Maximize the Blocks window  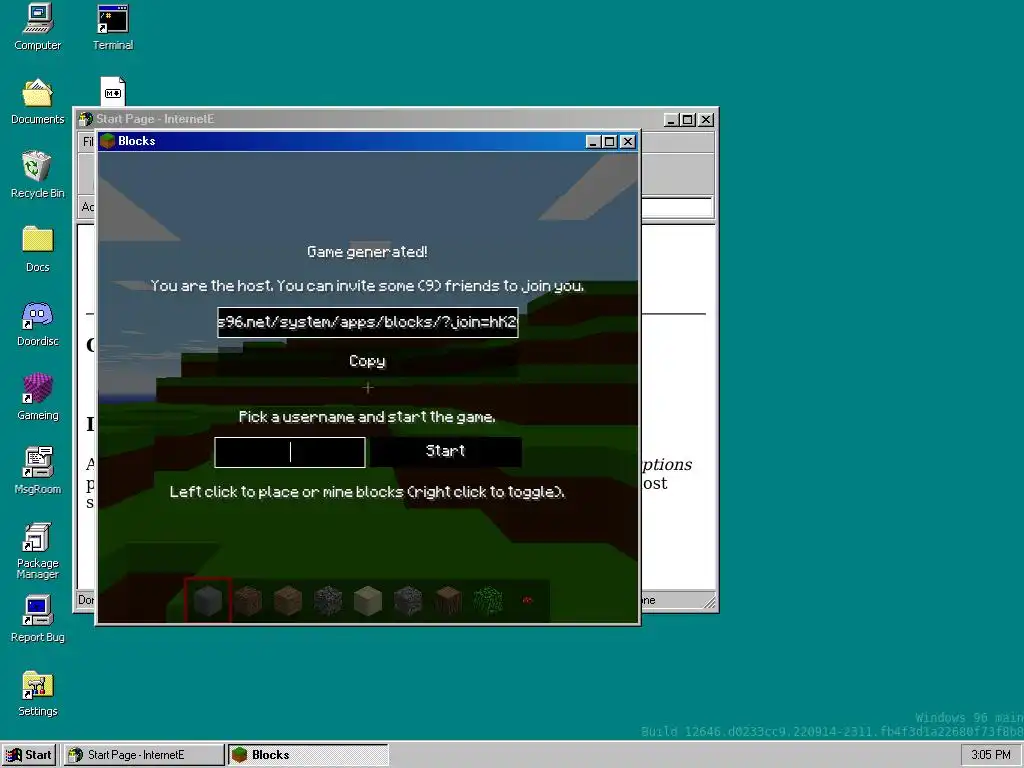coord(609,142)
